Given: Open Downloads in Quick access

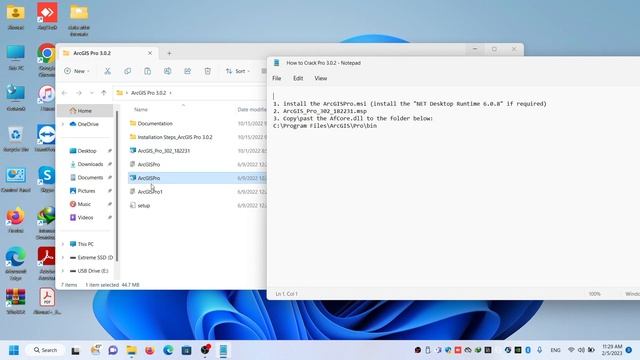Looking at the screenshot, I should click(90, 164).
